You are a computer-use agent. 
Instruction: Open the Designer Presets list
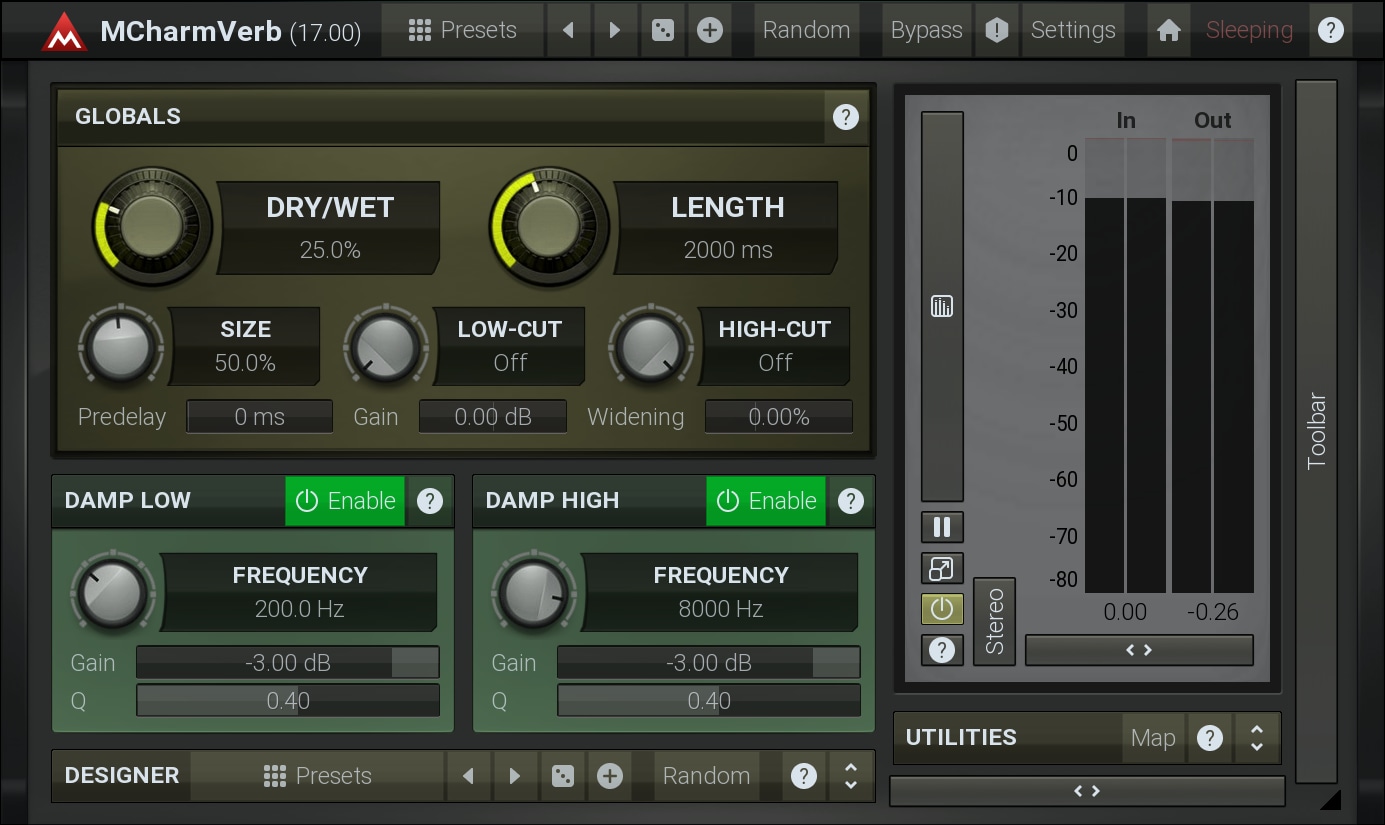(x=317, y=776)
